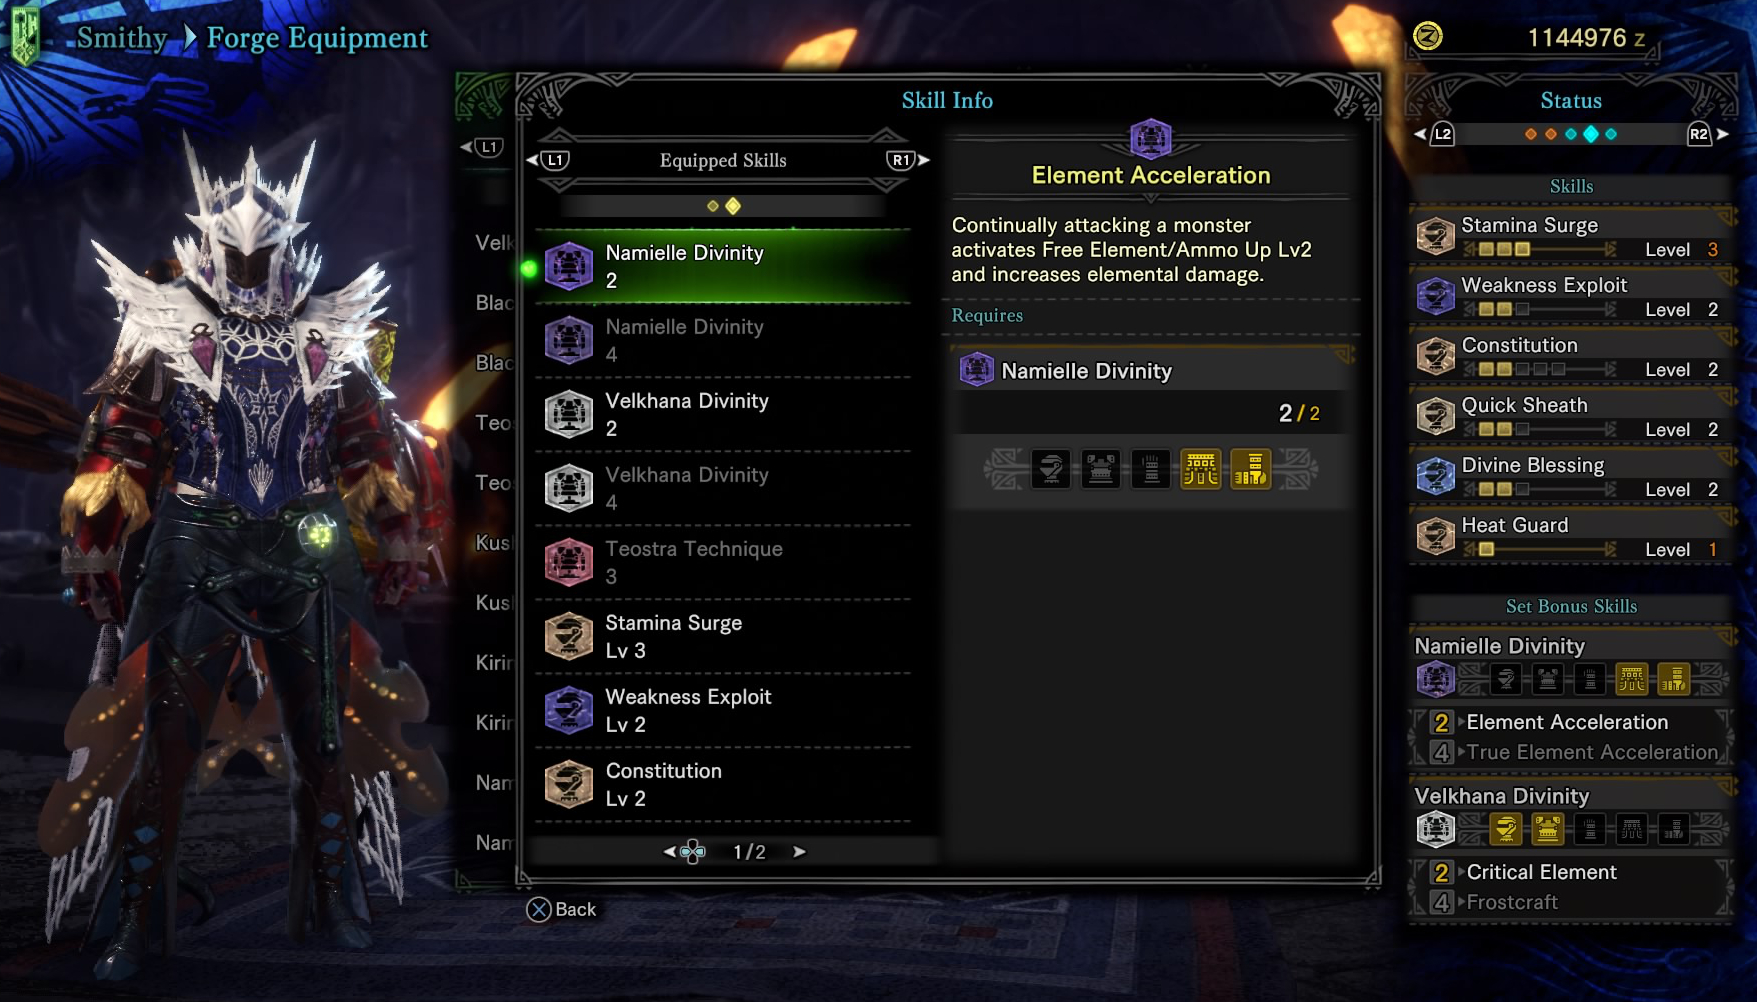
Task: Switch Status page with R2 arrow
Action: pos(1707,134)
